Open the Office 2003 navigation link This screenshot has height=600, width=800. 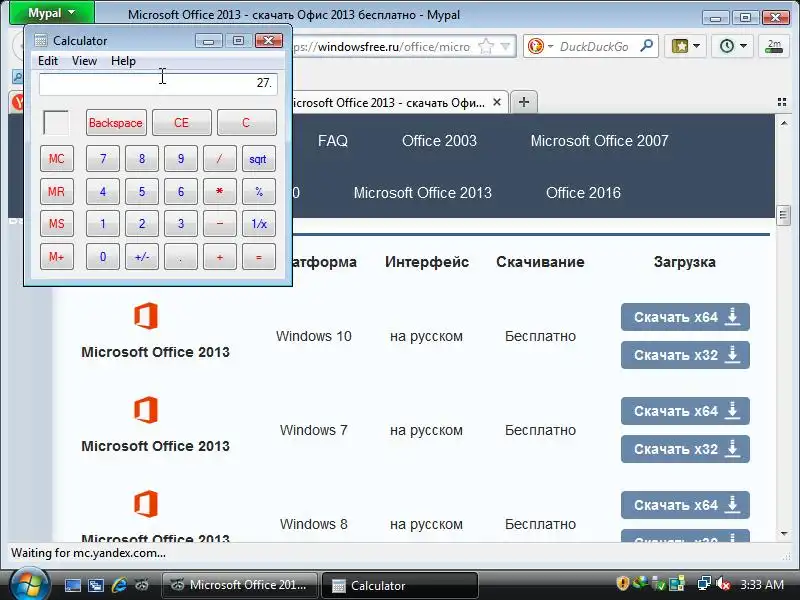[x=439, y=141]
